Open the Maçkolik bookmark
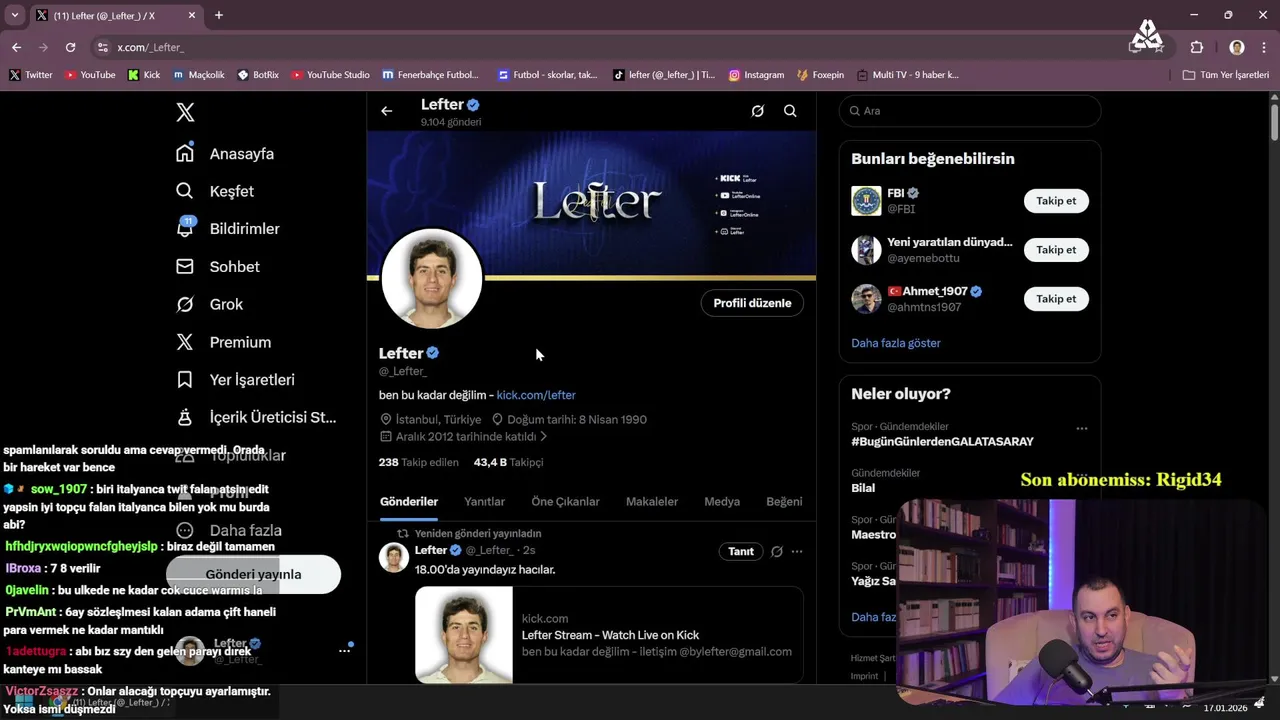The image size is (1280, 720). (199, 75)
